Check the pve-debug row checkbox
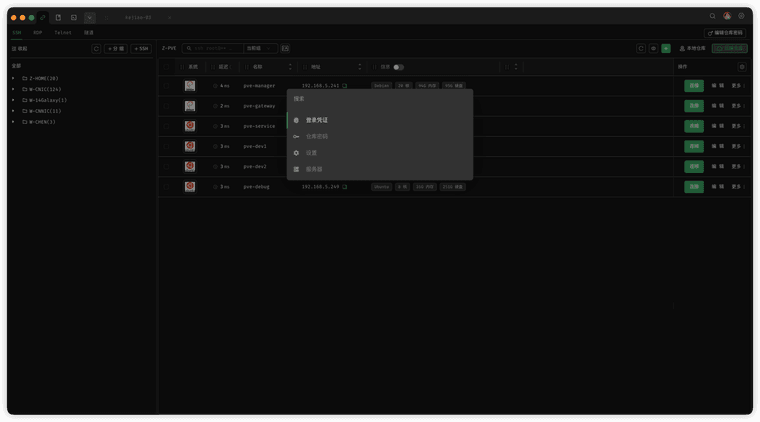 click(x=167, y=187)
